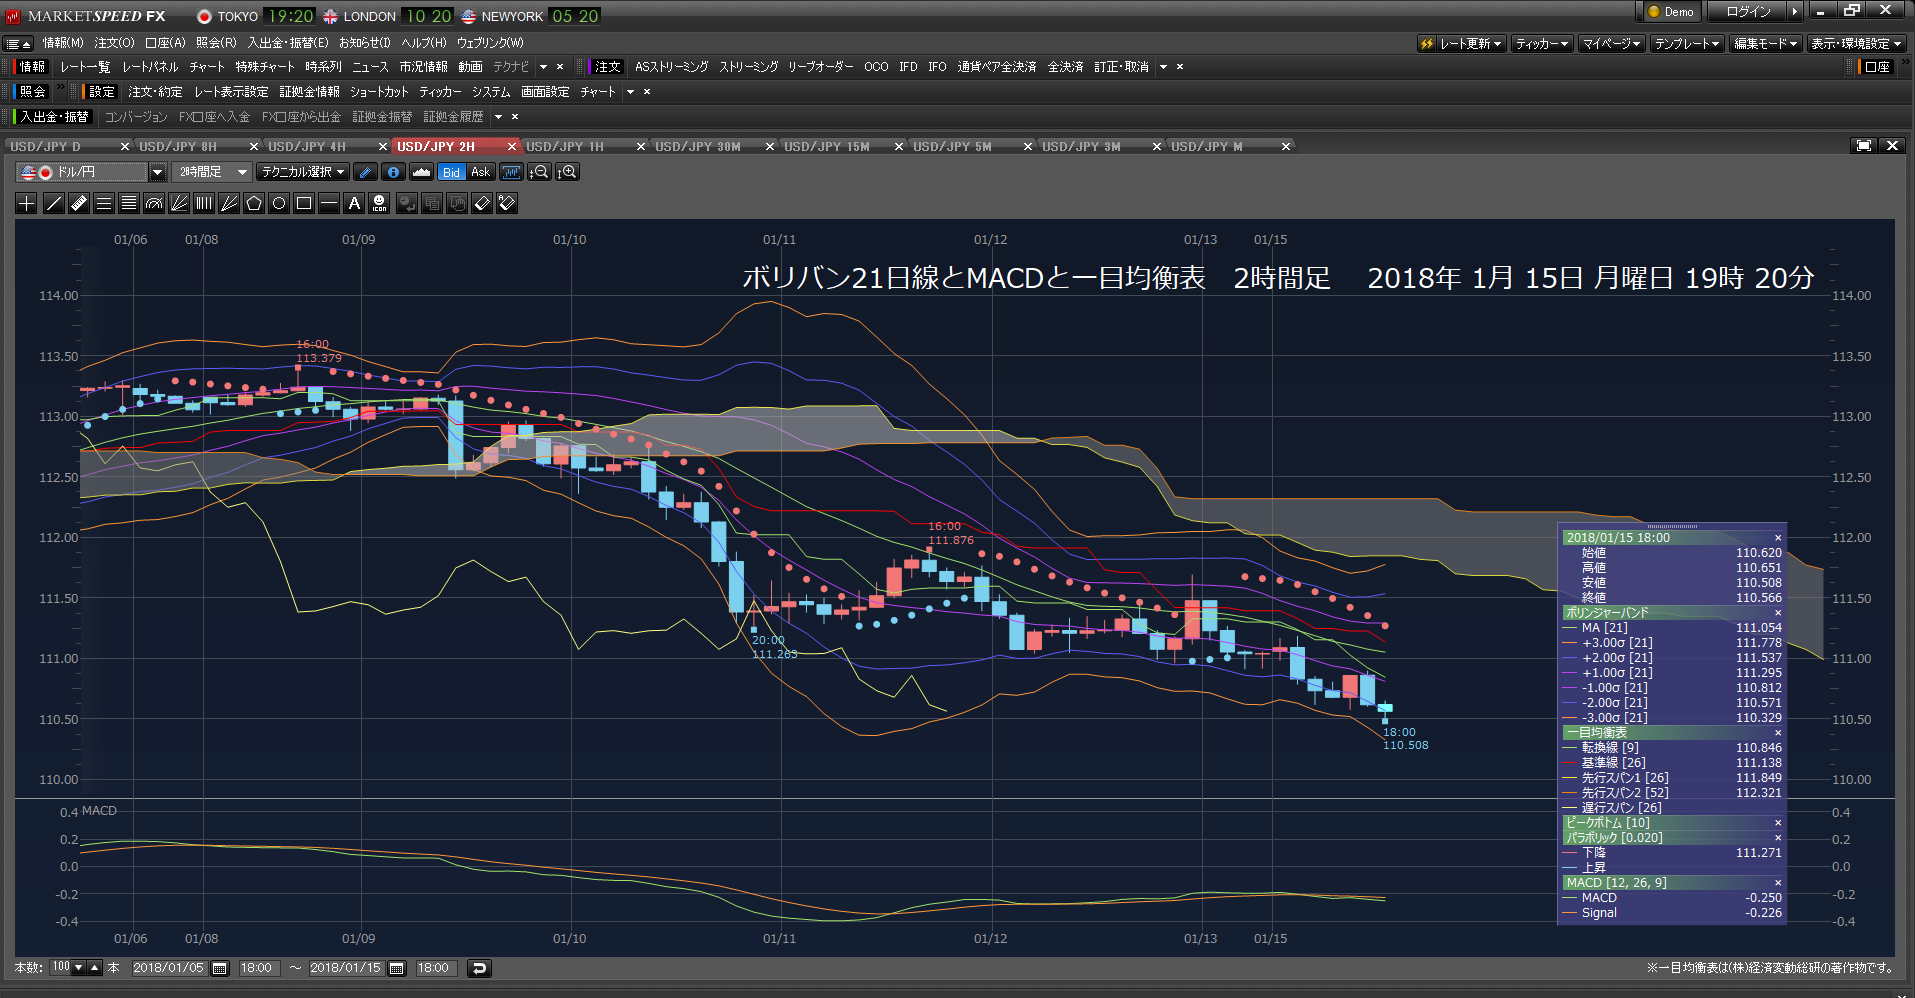Click the 証拠金情報 toolbar item
The width and height of the screenshot is (1915, 998).
click(x=309, y=92)
